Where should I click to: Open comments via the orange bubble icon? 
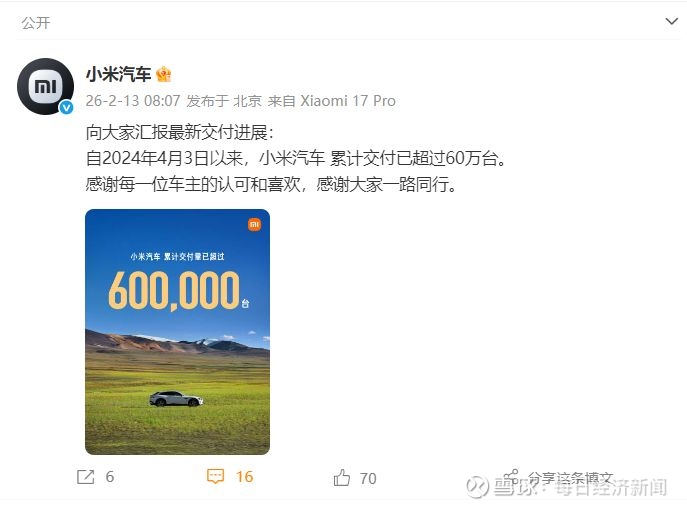[x=215, y=476]
